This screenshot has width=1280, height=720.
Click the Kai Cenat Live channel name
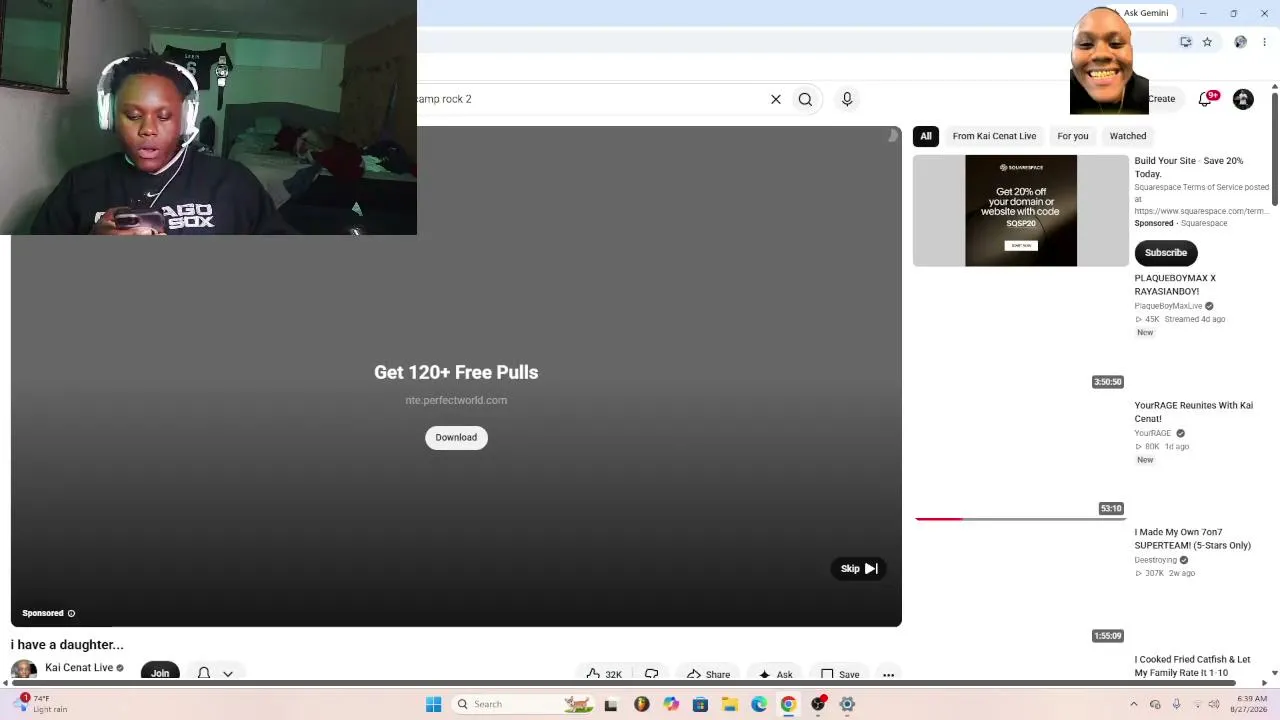click(79, 668)
